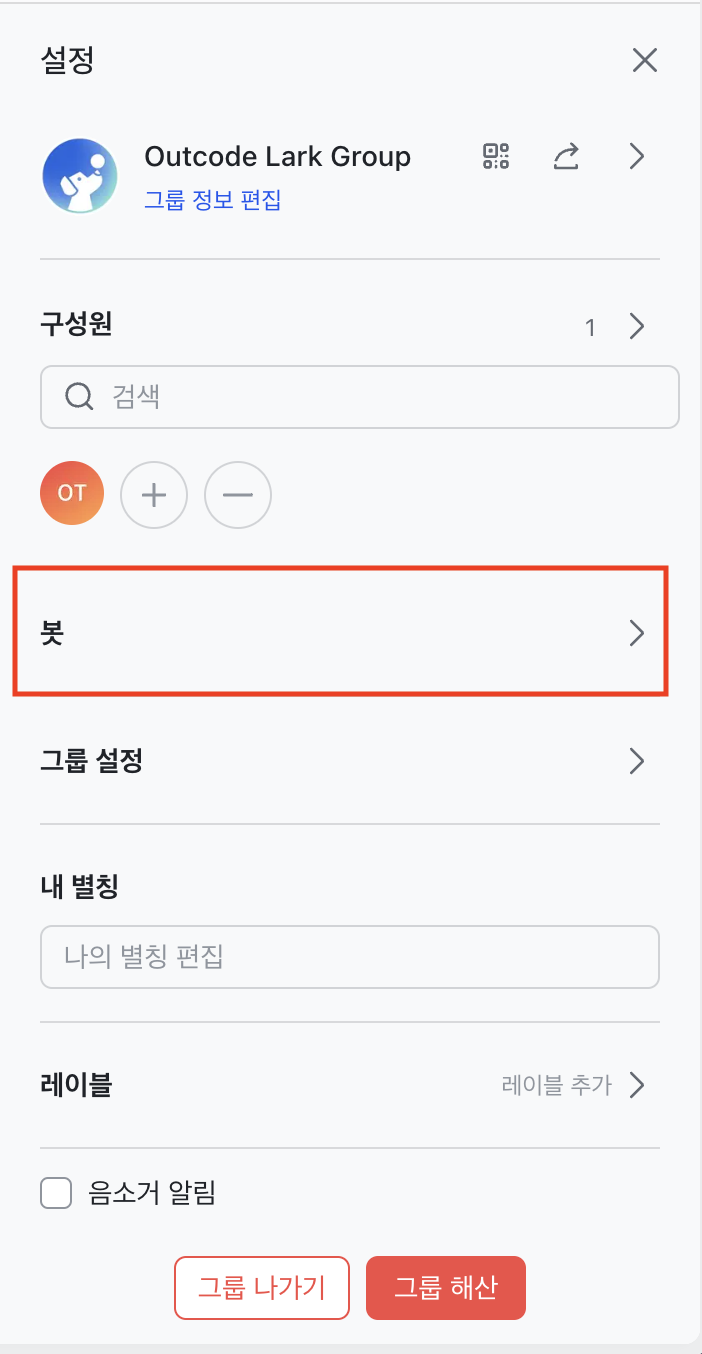Click the remove member minus icon

coord(238,494)
